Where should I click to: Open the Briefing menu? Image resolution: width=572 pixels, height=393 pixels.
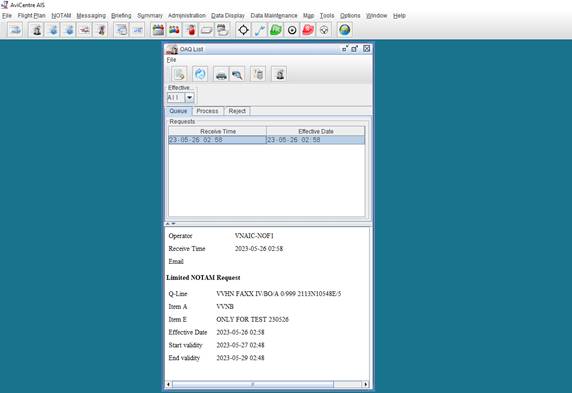click(x=121, y=16)
